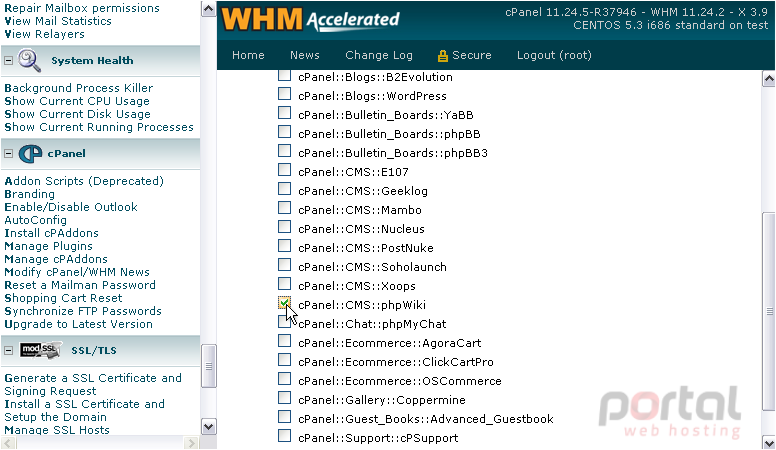Image resolution: width=776 pixels, height=450 pixels.
Task: Open Manage cPAddons link
Action: 56,259
